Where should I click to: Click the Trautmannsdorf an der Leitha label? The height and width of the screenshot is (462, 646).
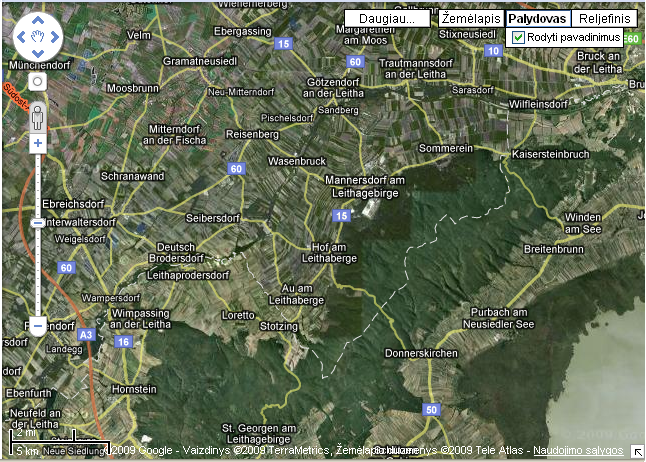pos(415,68)
